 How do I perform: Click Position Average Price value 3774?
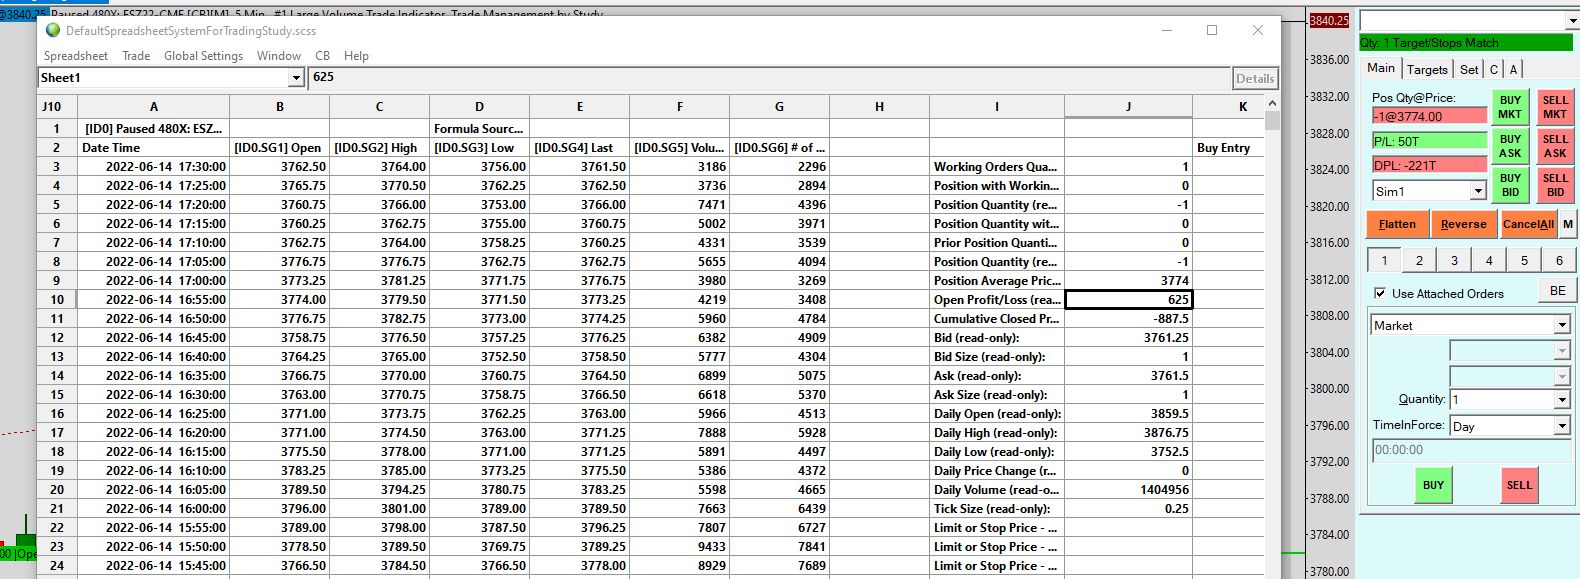pyautogui.click(x=1128, y=281)
